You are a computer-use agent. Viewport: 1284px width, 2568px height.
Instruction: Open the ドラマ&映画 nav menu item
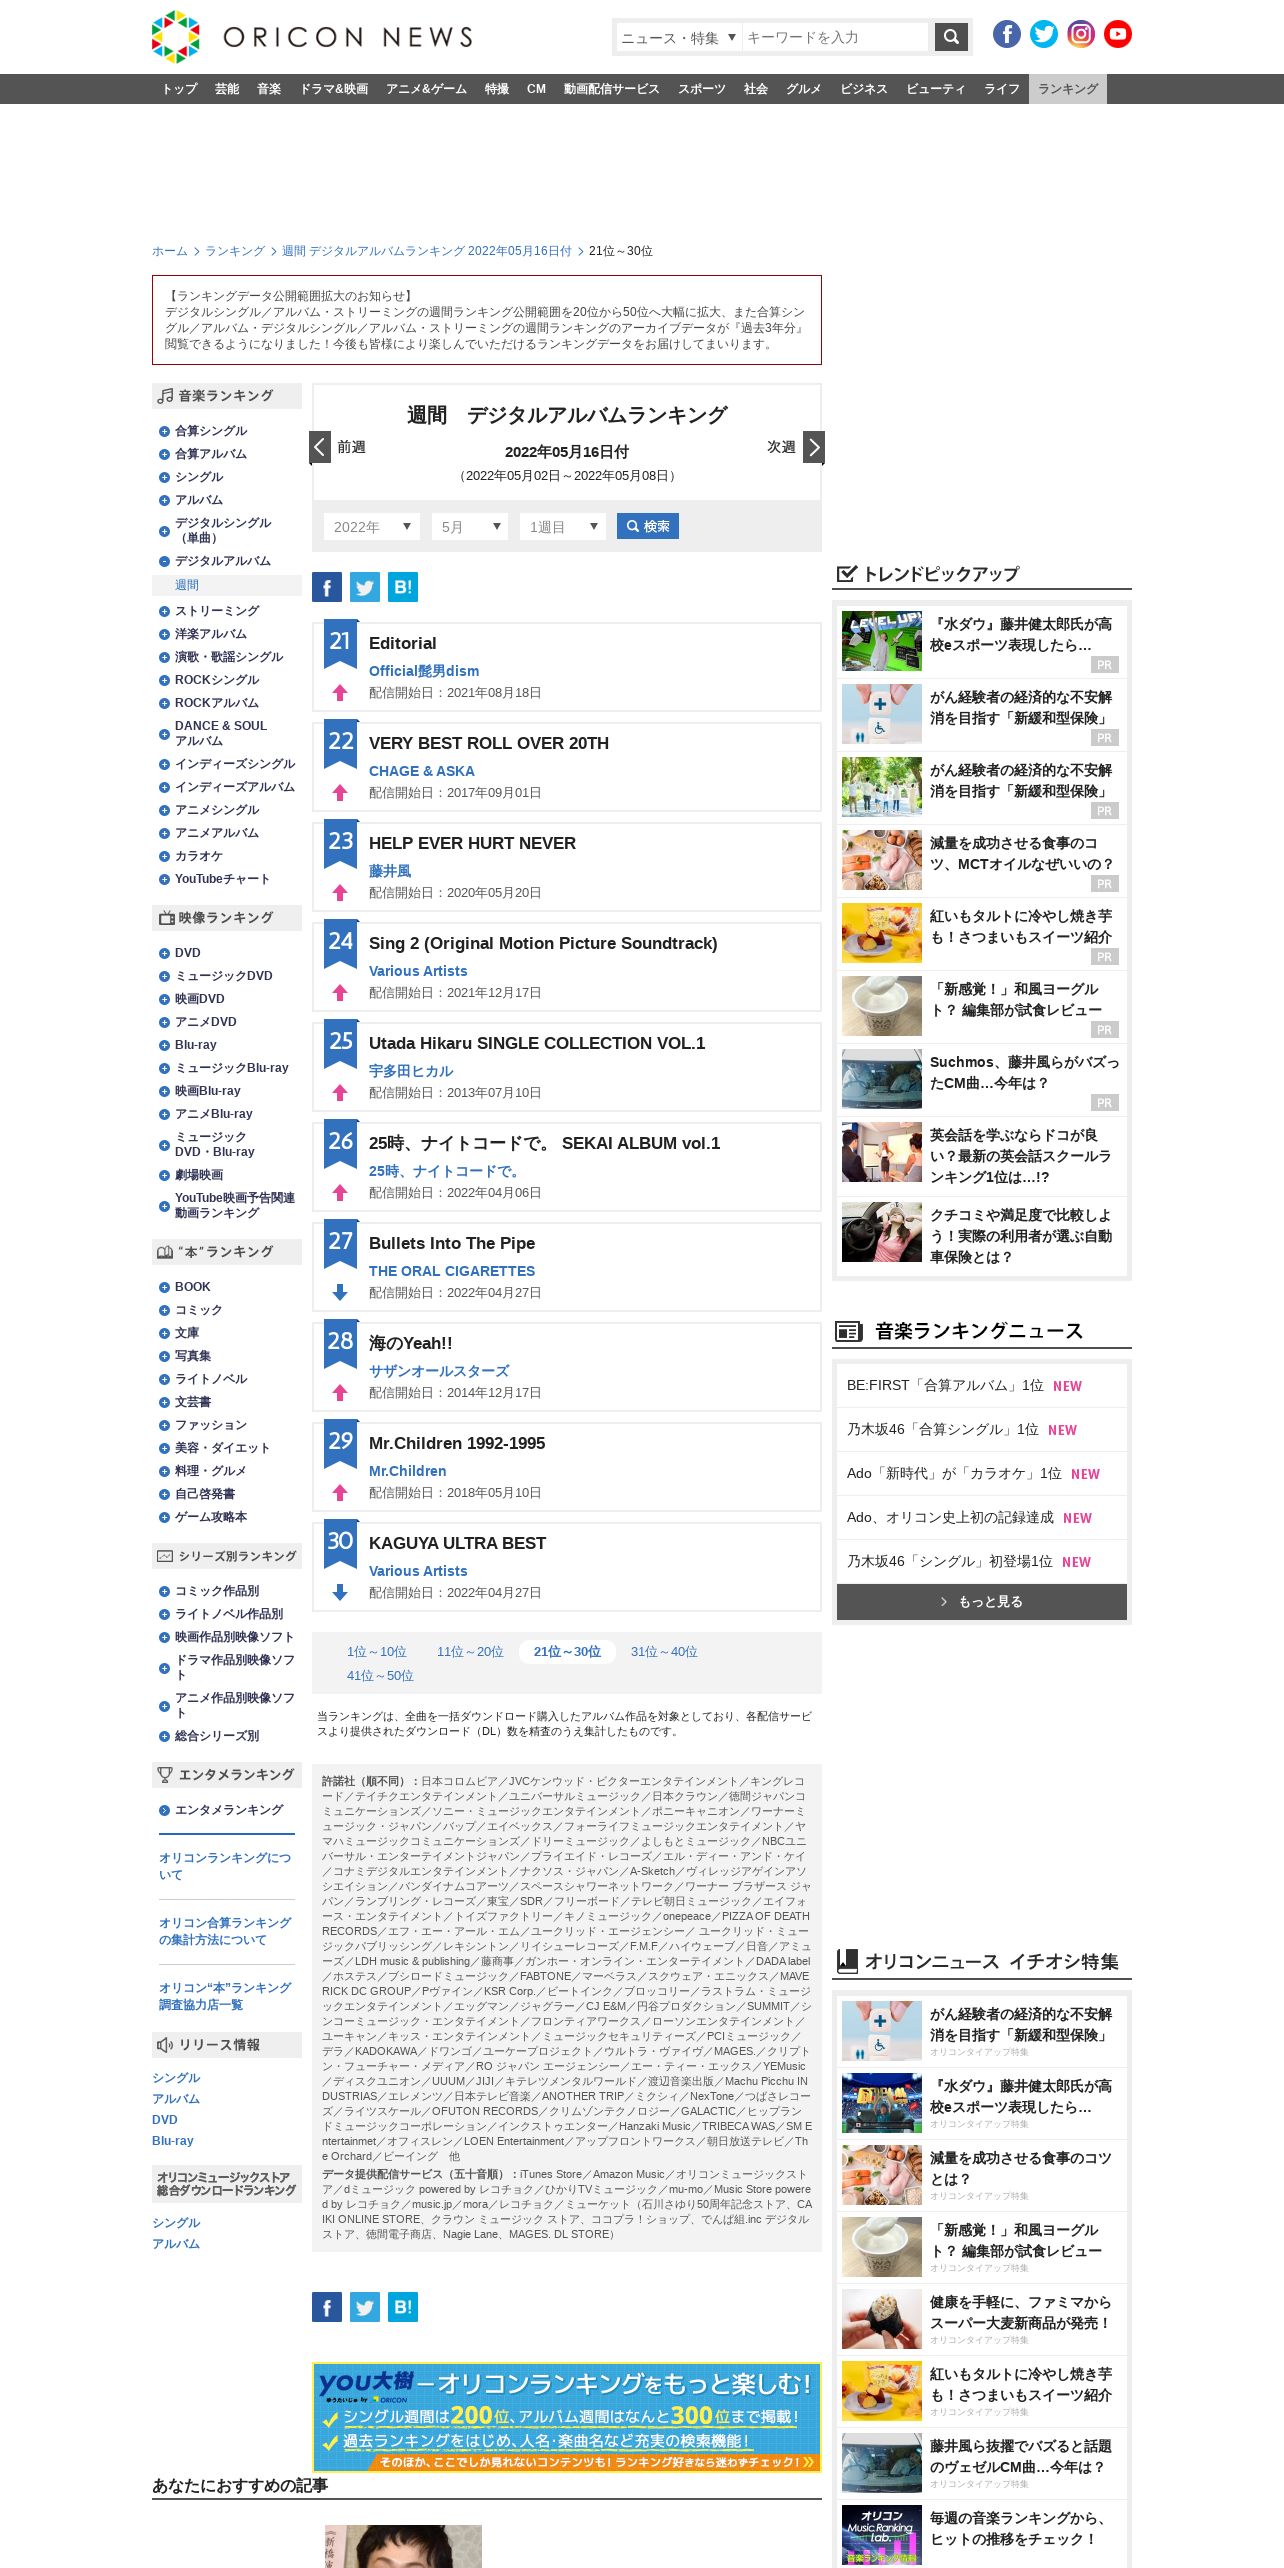334,89
